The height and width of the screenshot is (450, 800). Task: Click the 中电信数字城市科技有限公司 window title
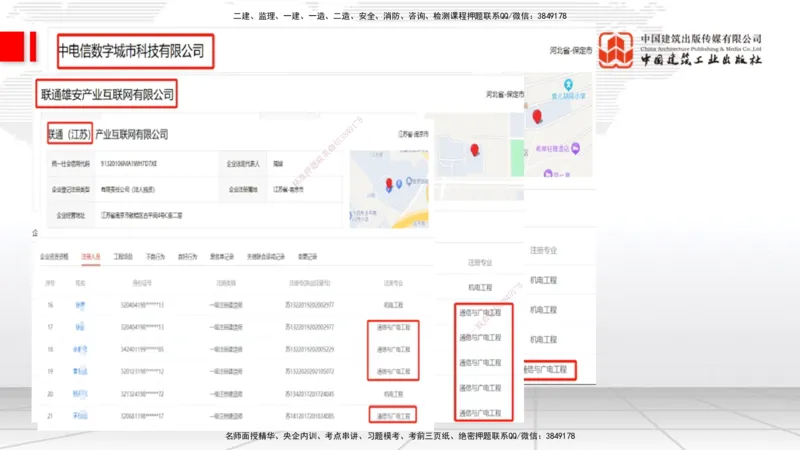point(131,51)
